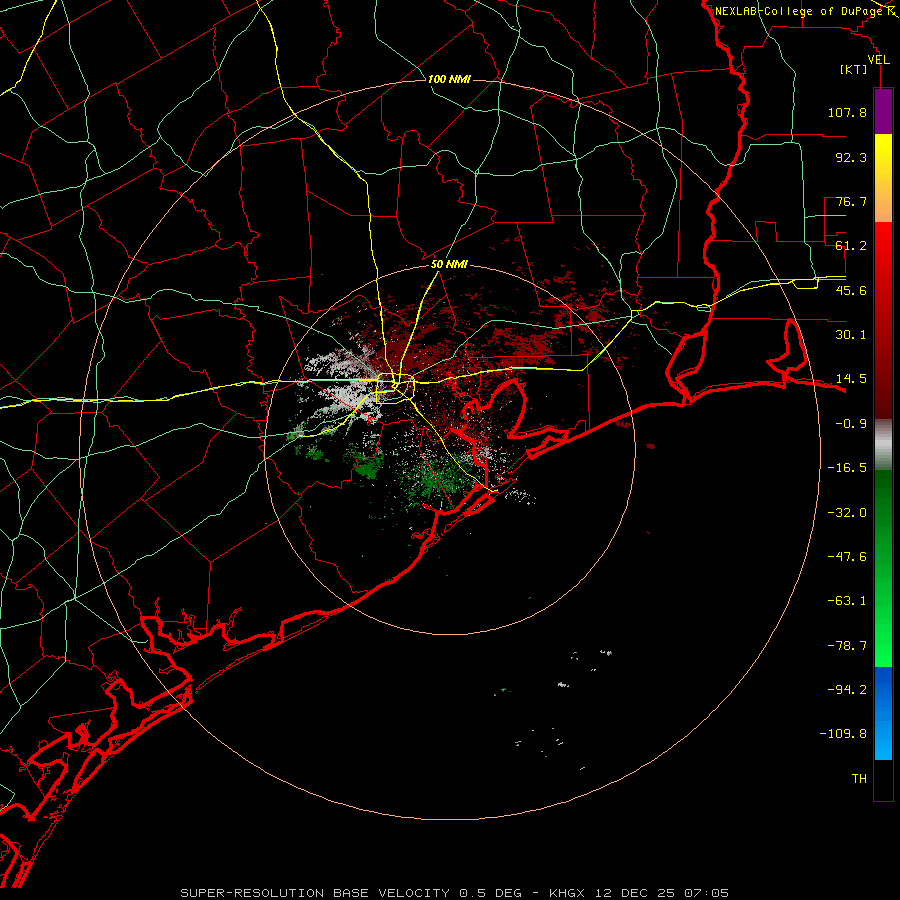Click the KHGX station identifier in caption
The image size is (900, 900).
pos(567,893)
